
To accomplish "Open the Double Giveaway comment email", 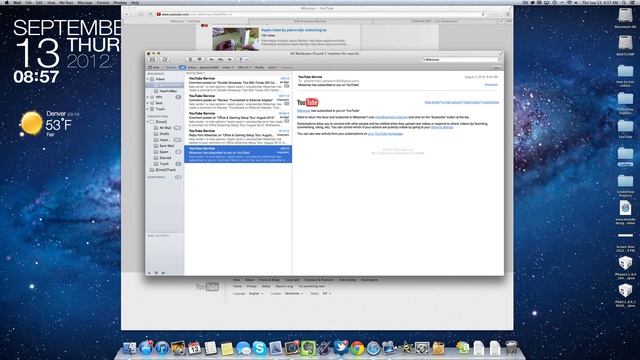I will point(238,83).
